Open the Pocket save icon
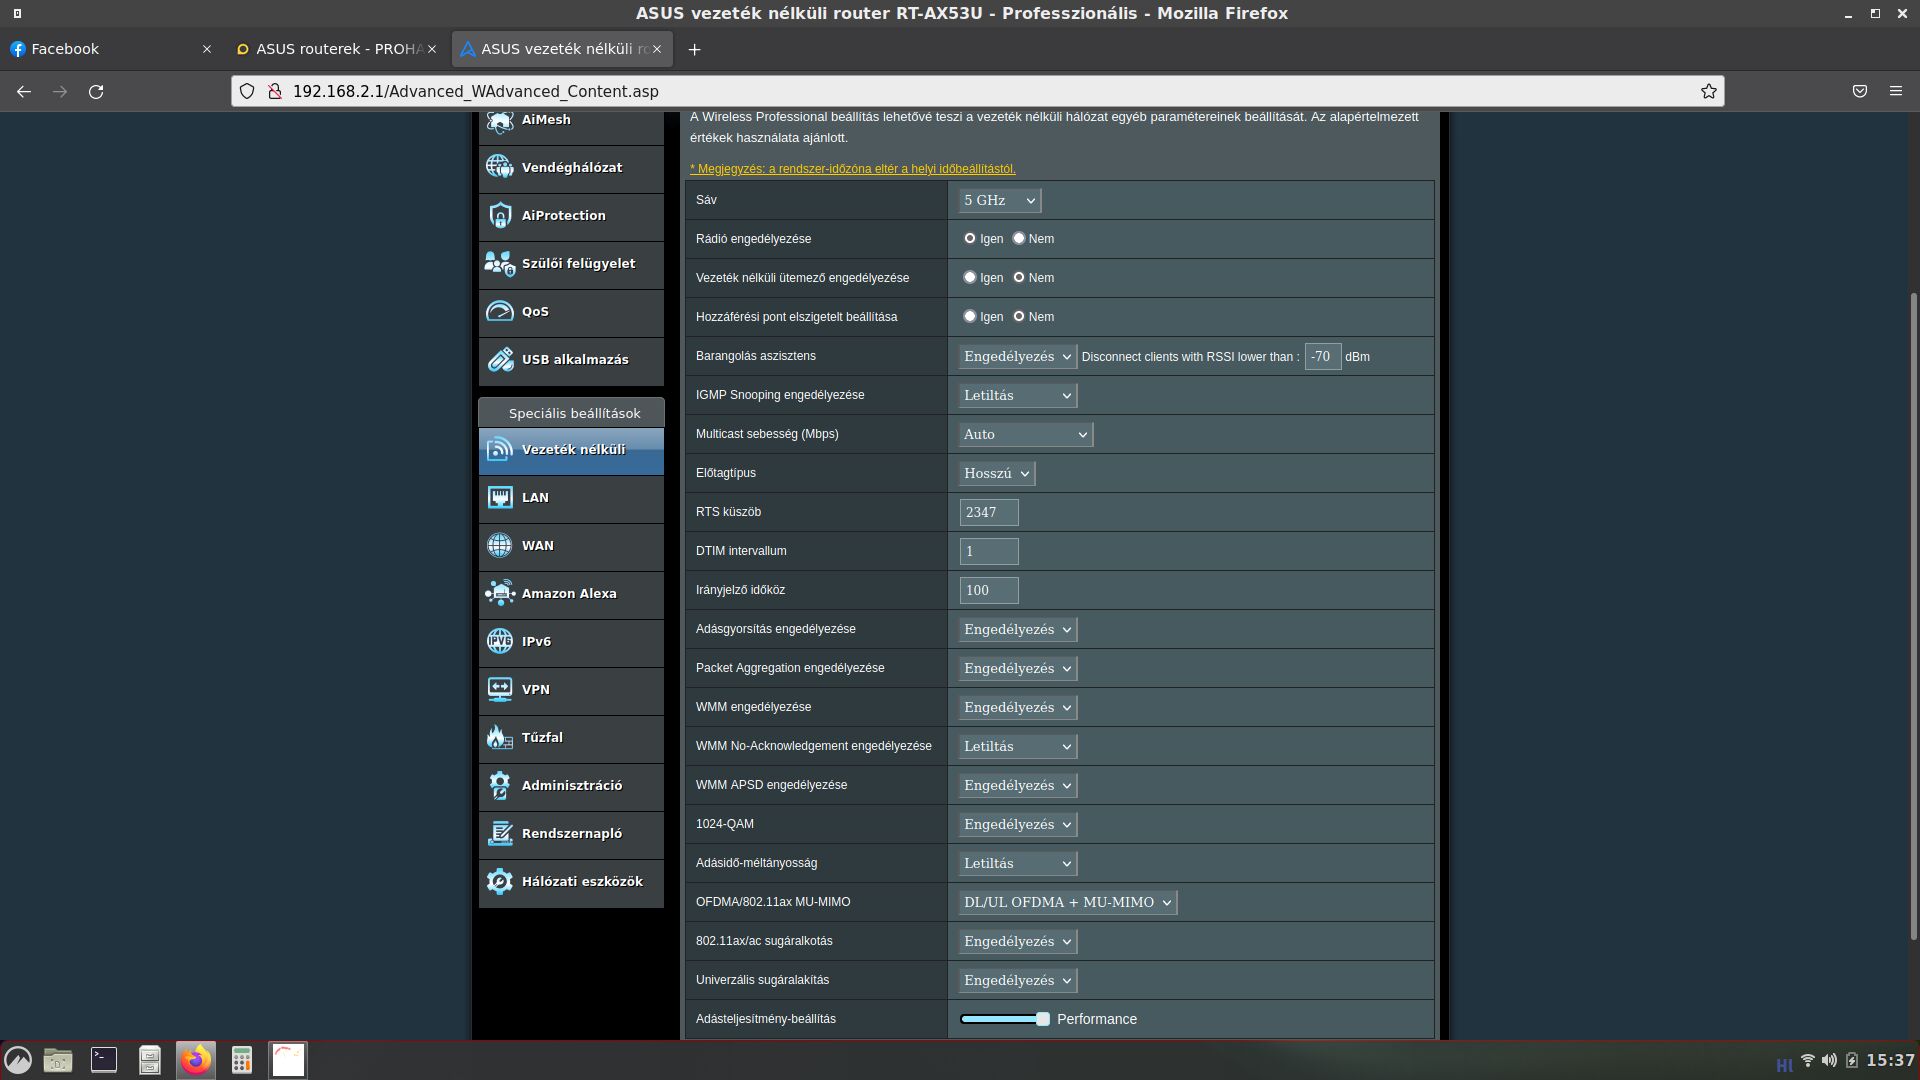Screen dimensions: 1920x1080 (1860, 91)
